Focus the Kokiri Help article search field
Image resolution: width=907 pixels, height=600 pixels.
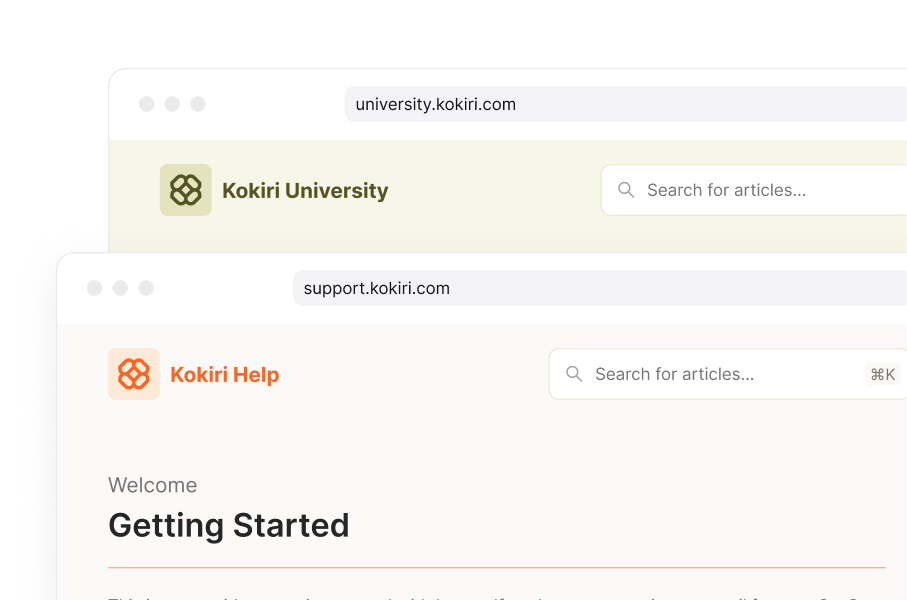728,374
